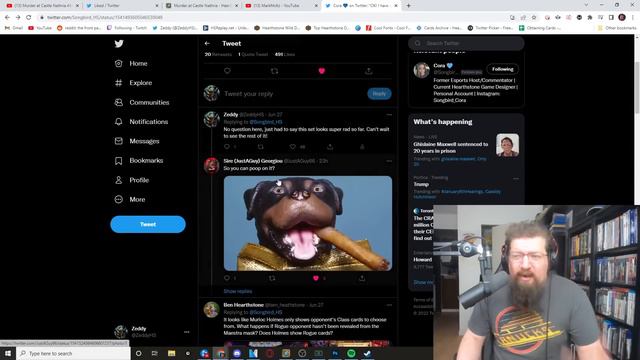Click the reply icon under the dog image
The width and height of the screenshot is (640, 360).
[x=227, y=278]
